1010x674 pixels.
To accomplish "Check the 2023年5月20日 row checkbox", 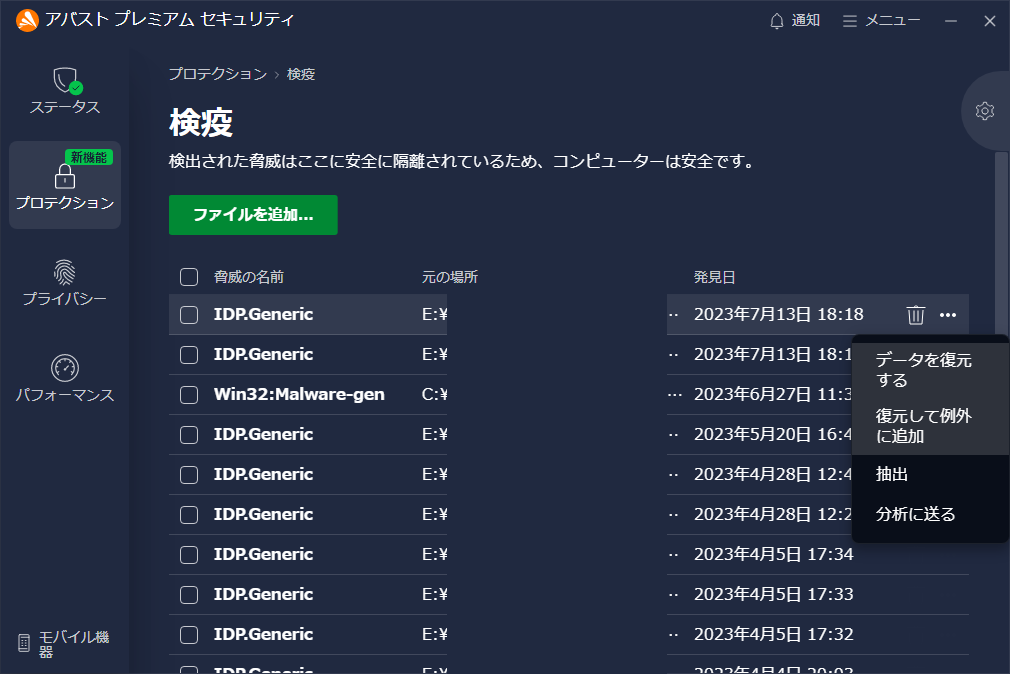I will click(189, 434).
